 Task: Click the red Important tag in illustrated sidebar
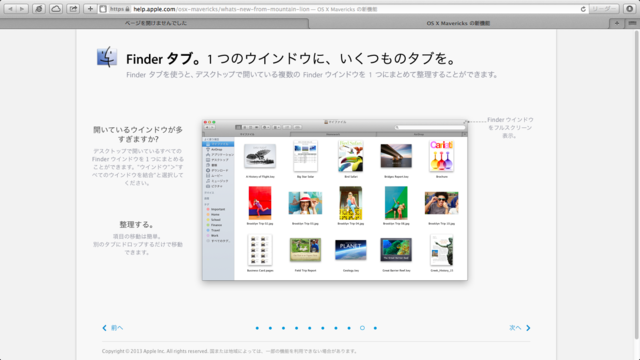[x=216, y=209]
